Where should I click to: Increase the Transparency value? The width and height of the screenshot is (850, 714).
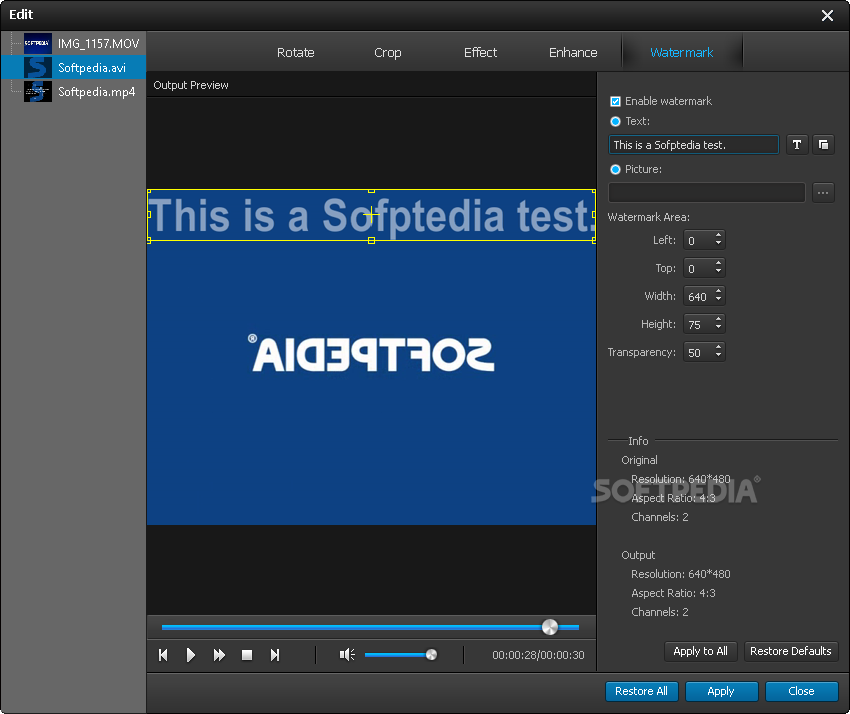(718, 348)
